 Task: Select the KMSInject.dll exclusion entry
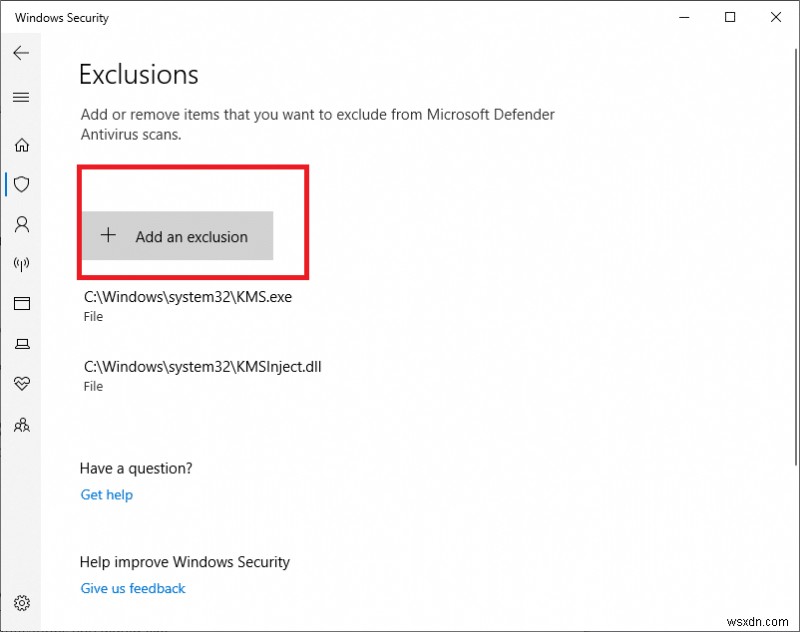click(203, 375)
